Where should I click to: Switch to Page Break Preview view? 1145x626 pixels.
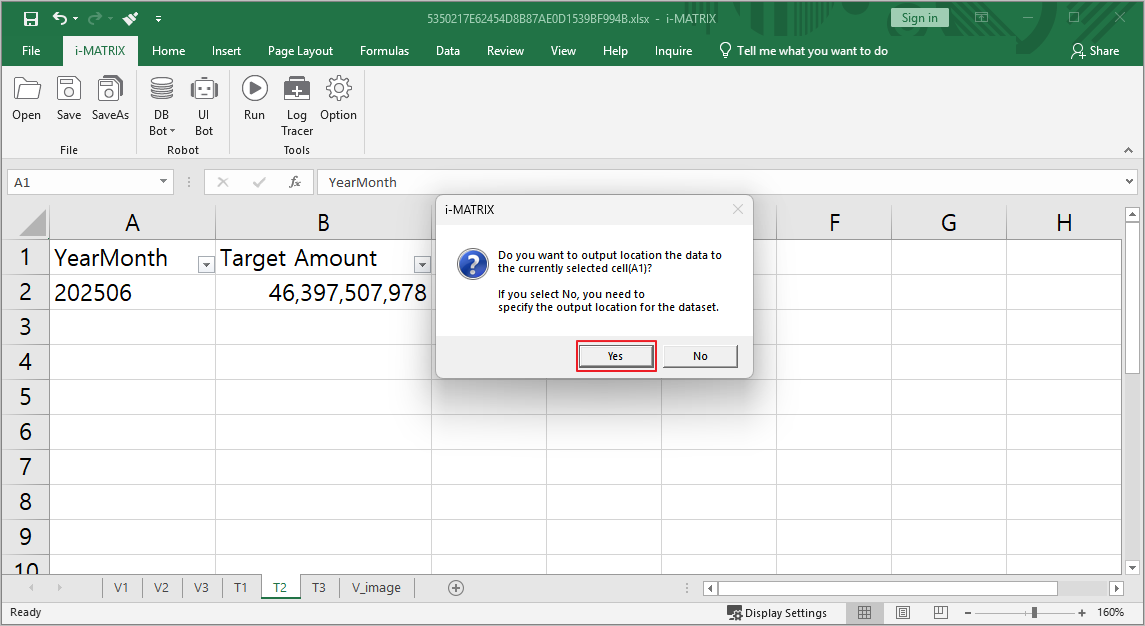tap(941, 612)
